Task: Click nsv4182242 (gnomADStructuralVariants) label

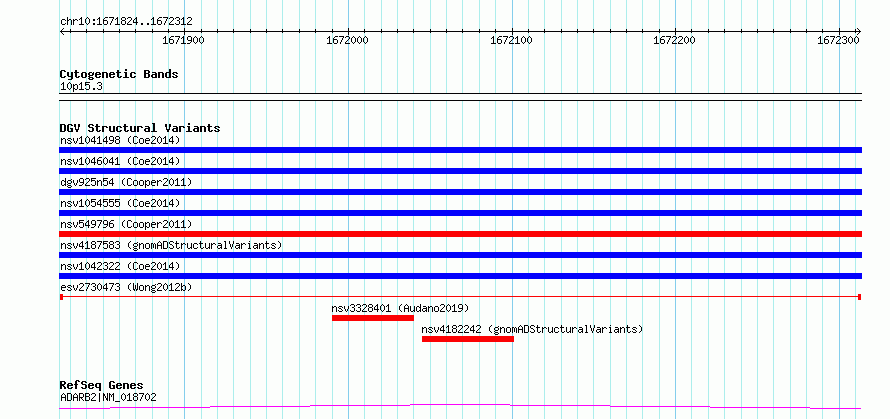Action: click(532, 329)
